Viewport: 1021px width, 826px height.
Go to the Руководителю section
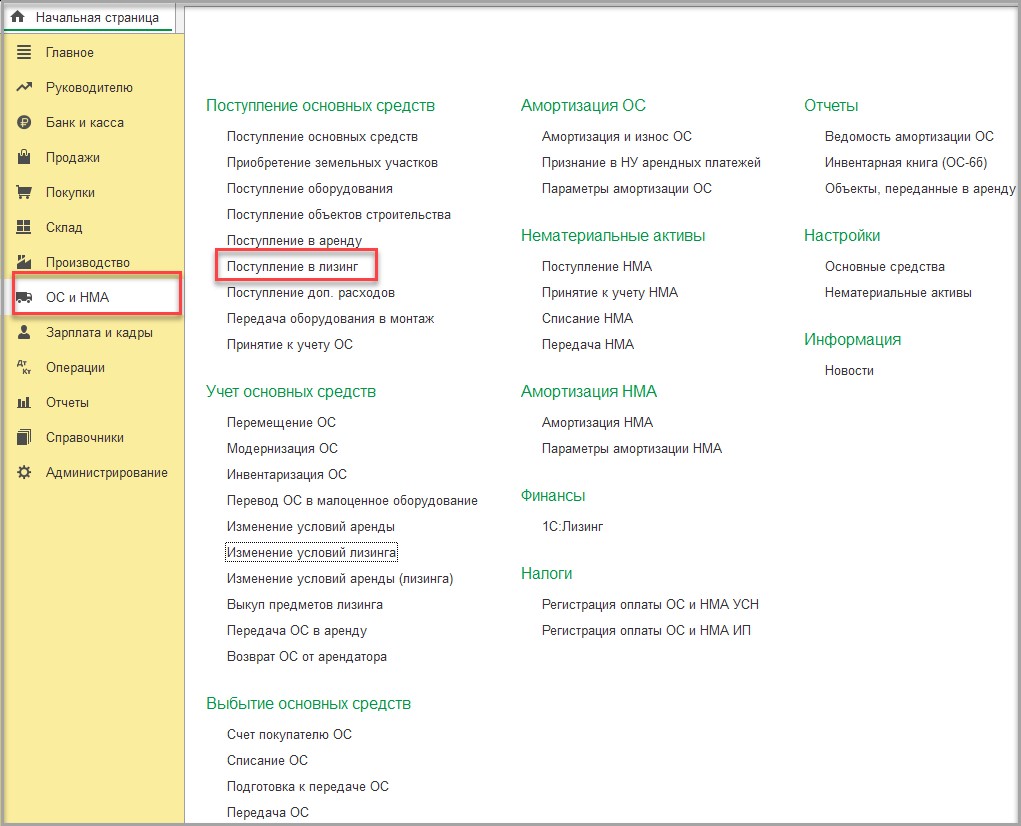click(x=89, y=88)
